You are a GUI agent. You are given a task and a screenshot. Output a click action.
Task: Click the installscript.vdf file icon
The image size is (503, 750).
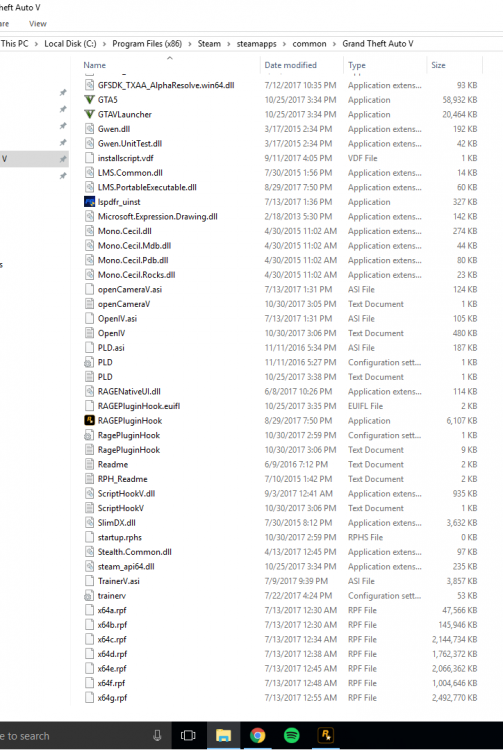[x=89, y=158]
